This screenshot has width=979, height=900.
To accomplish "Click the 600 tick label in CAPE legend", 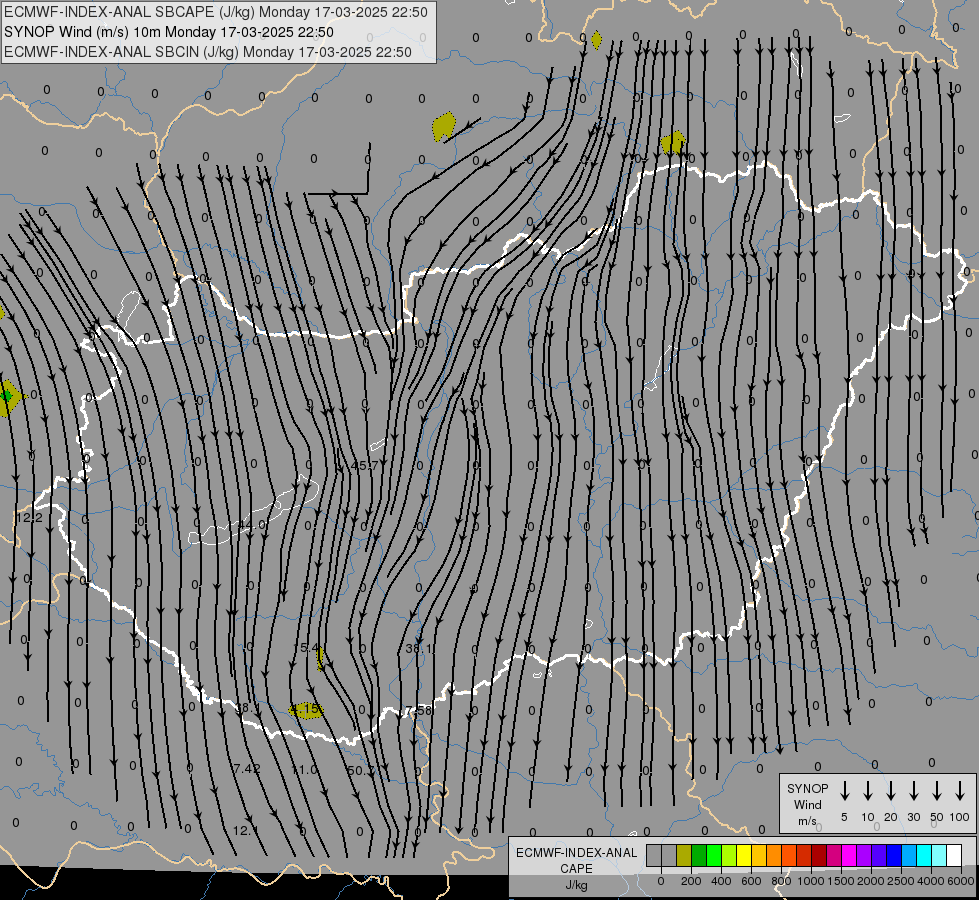I will pos(751,881).
